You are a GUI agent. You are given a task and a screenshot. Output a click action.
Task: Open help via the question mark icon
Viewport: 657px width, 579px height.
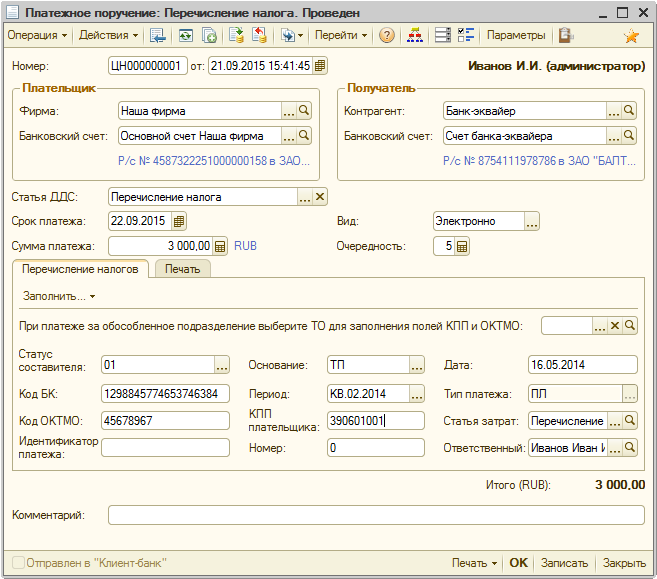point(387,35)
